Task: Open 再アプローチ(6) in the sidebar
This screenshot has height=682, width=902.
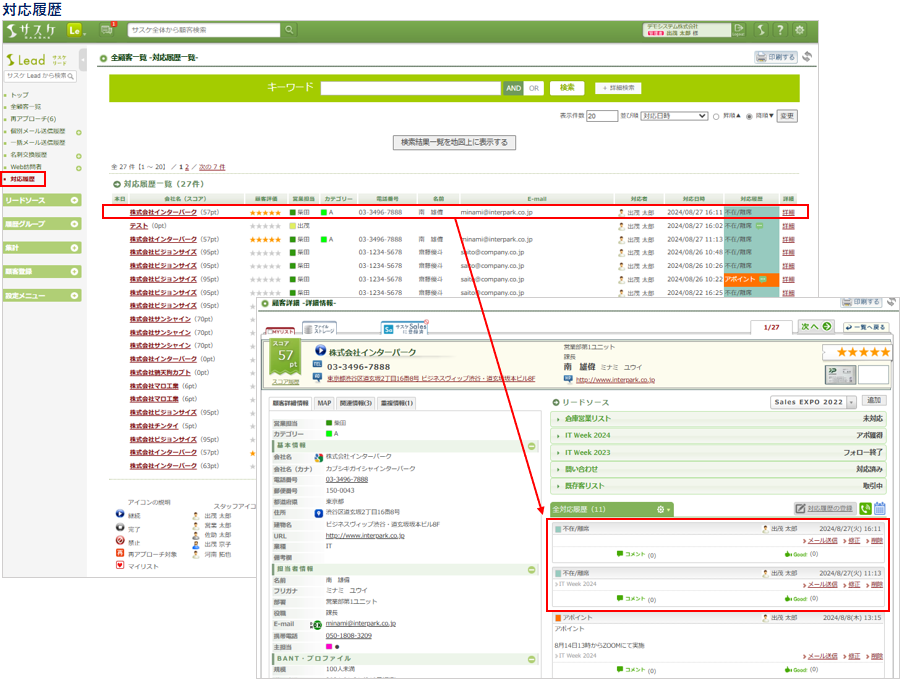Action: coord(33,119)
